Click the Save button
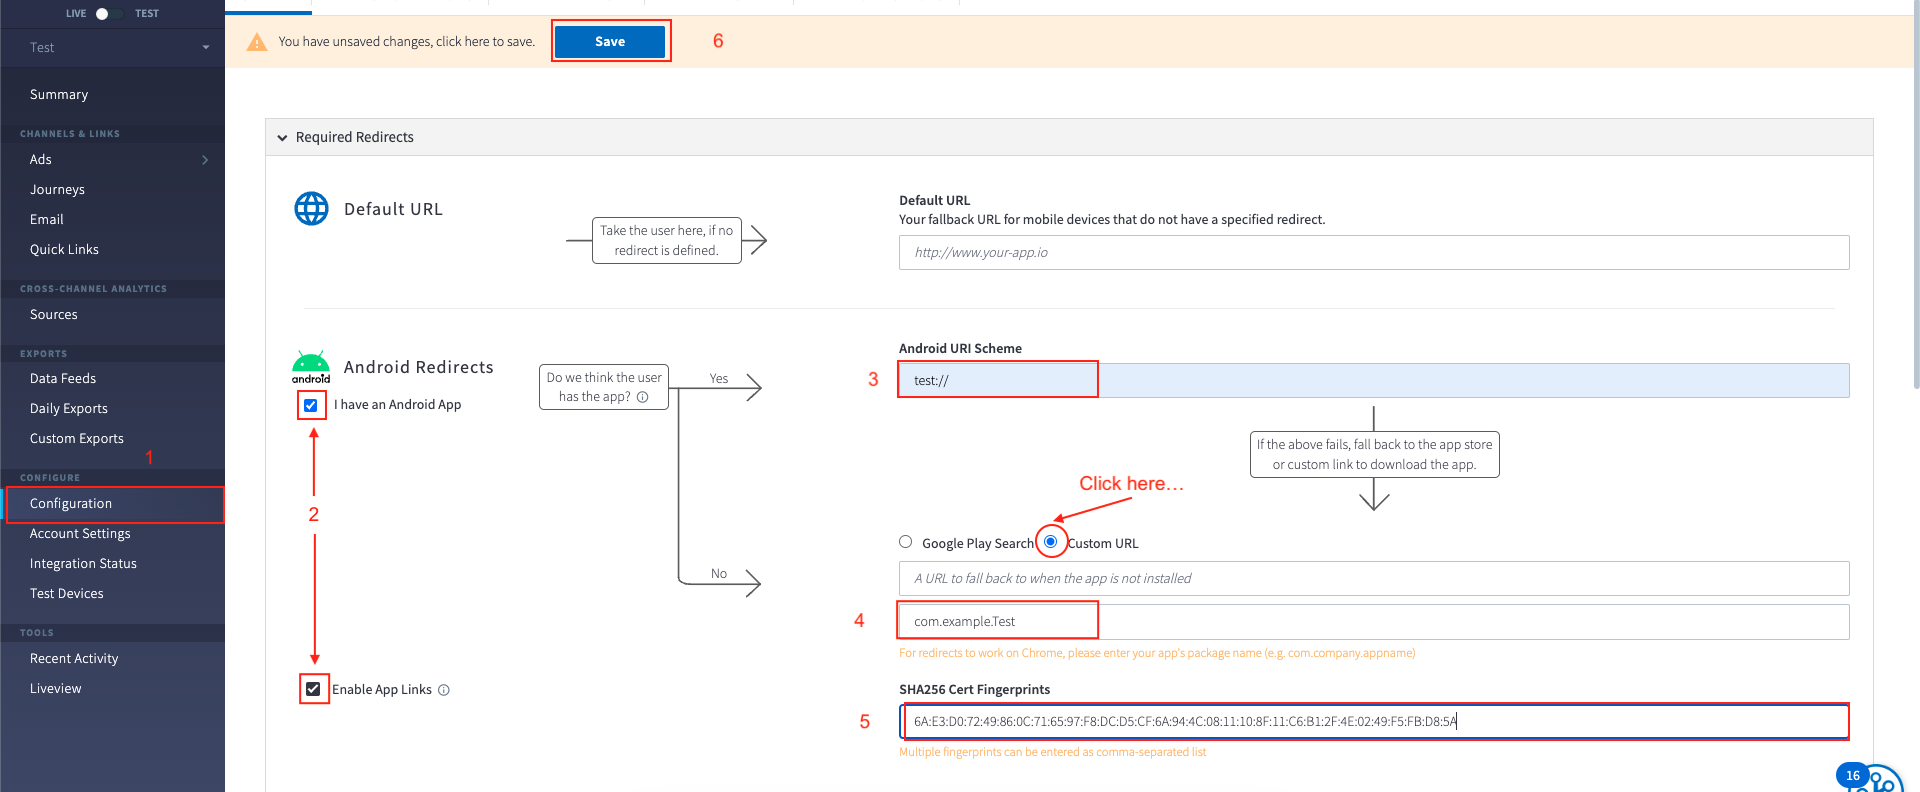The image size is (1920, 792). pyautogui.click(x=610, y=42)
